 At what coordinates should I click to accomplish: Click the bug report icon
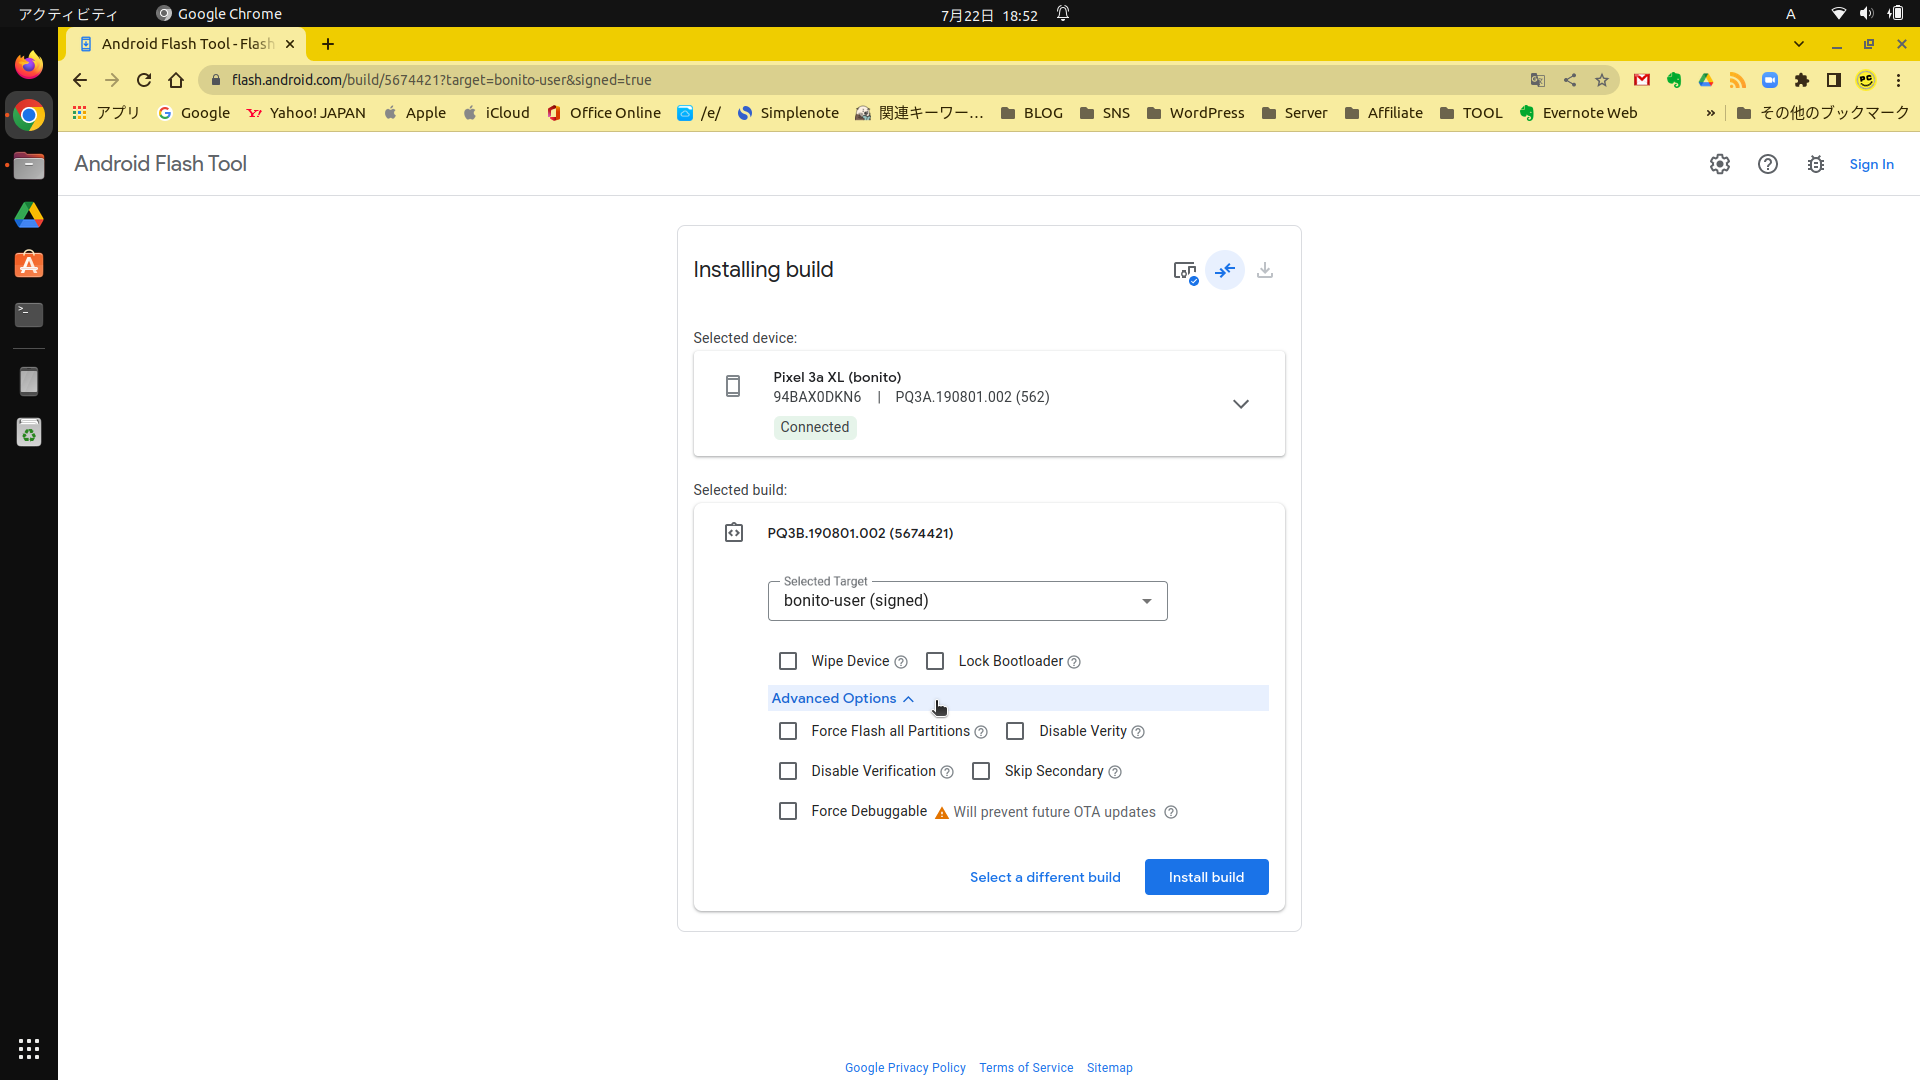click(x=1815, y=164)
